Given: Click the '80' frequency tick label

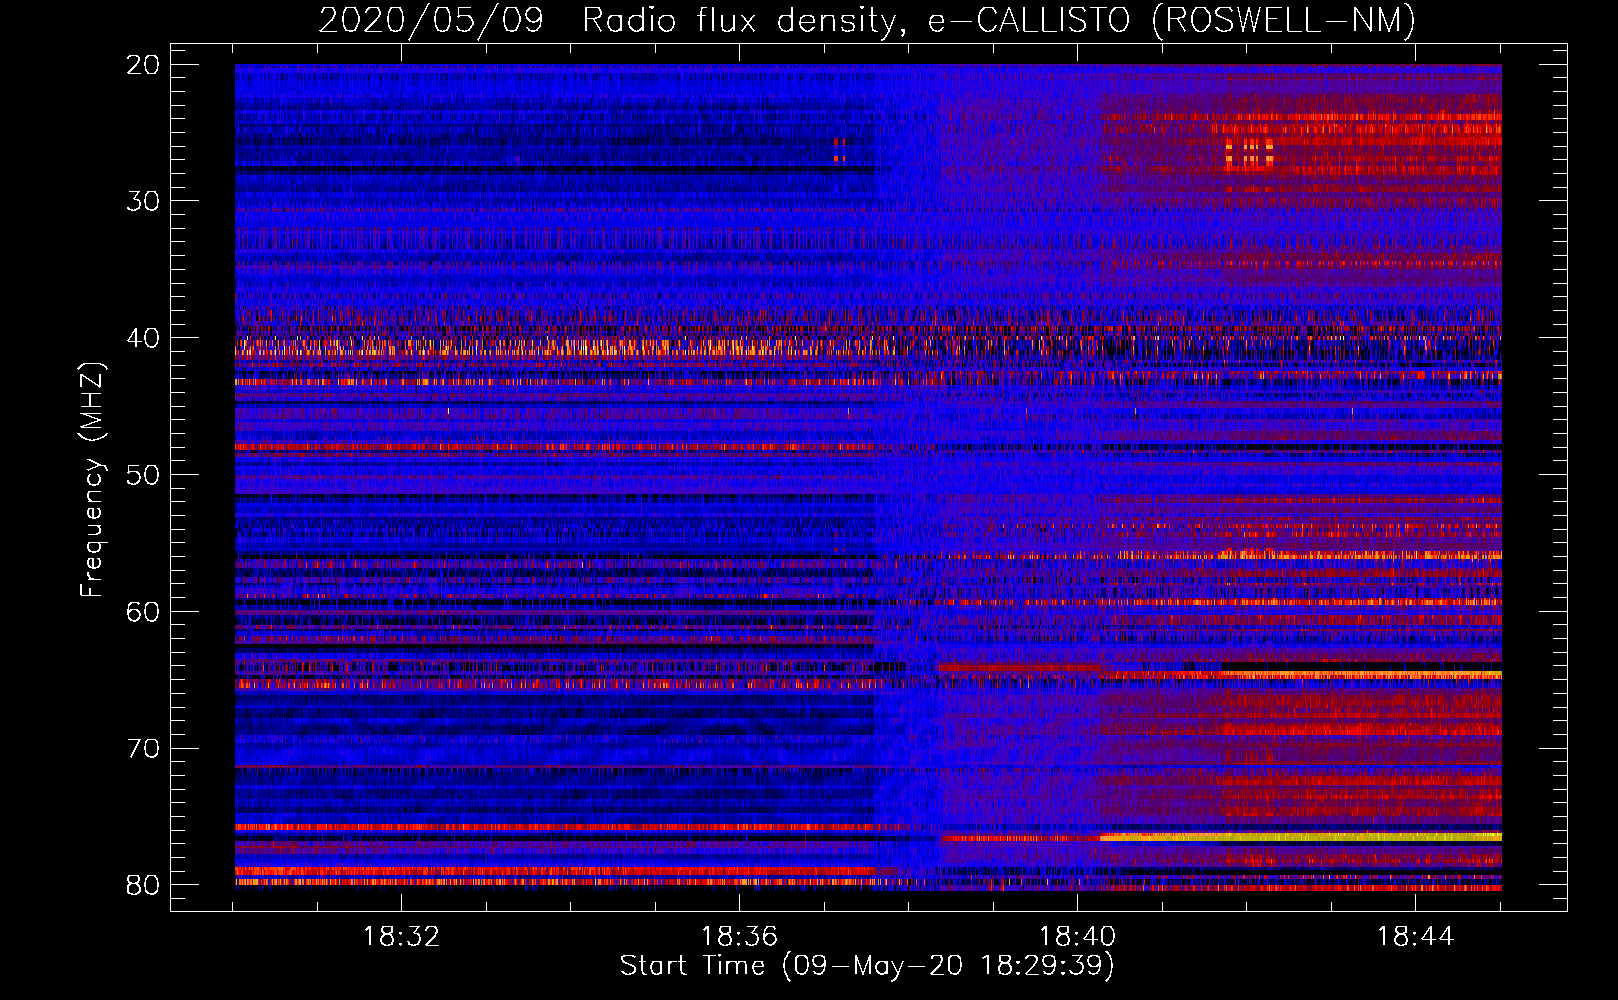Looking at the screenshot, I should (x=143, y=885).
